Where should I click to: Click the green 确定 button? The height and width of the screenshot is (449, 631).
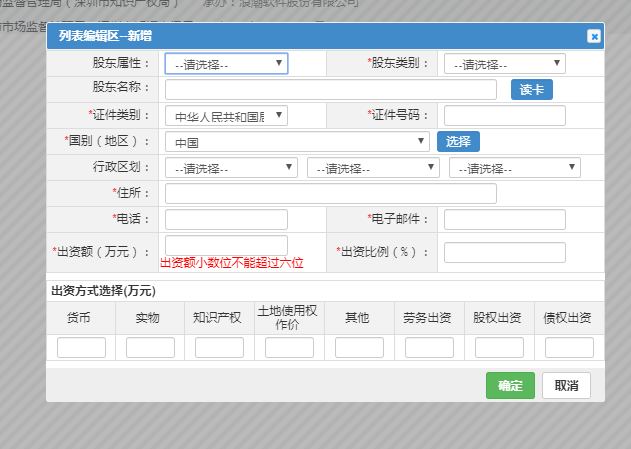510,386
